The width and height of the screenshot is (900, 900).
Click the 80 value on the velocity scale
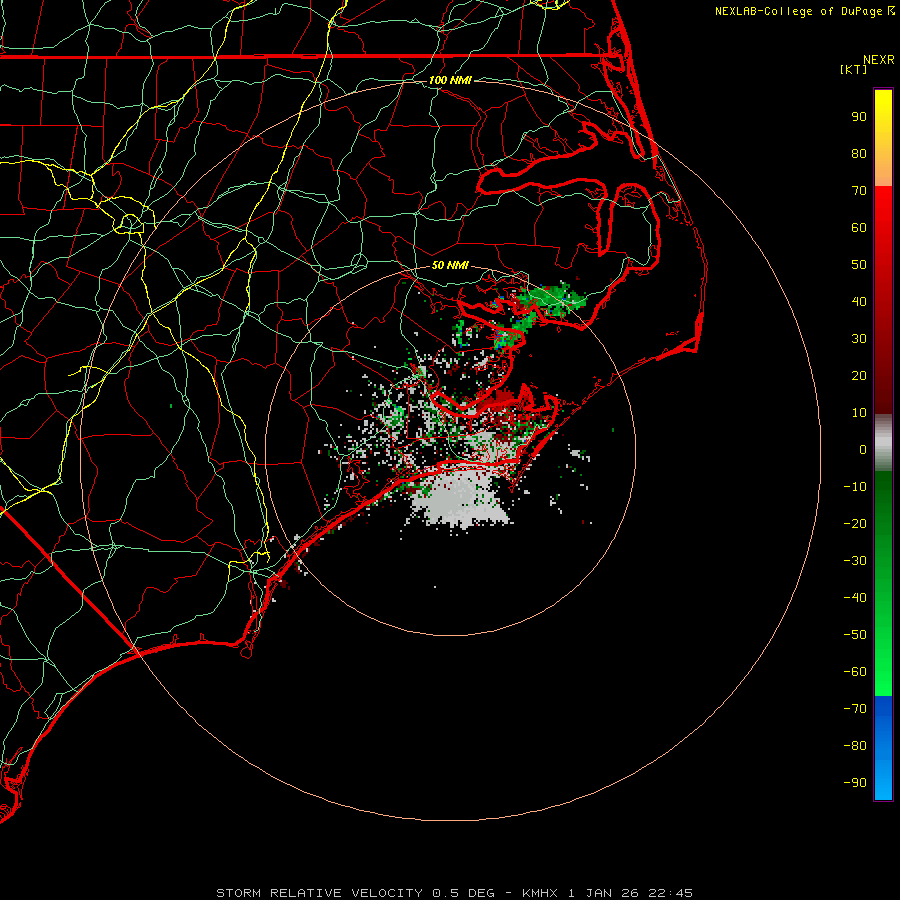point(859,154)
